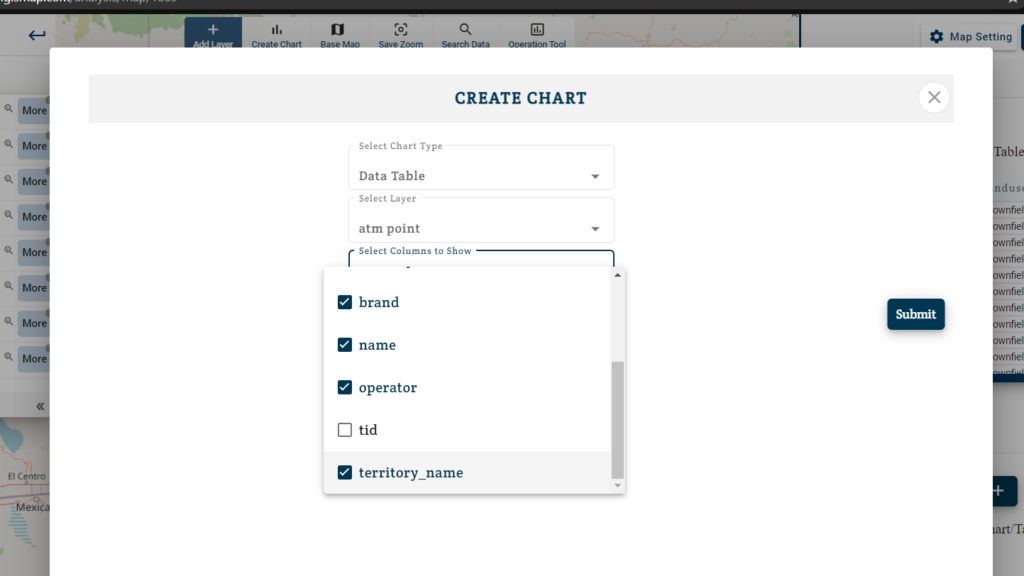The height and width of the screenshot is (576, 1024).
Task: Select the Base Map icon
Action: (x=338, y=30)
